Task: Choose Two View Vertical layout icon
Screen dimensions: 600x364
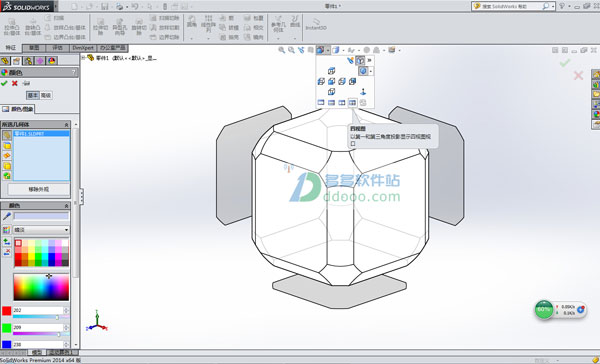Action: click(342, 103)
